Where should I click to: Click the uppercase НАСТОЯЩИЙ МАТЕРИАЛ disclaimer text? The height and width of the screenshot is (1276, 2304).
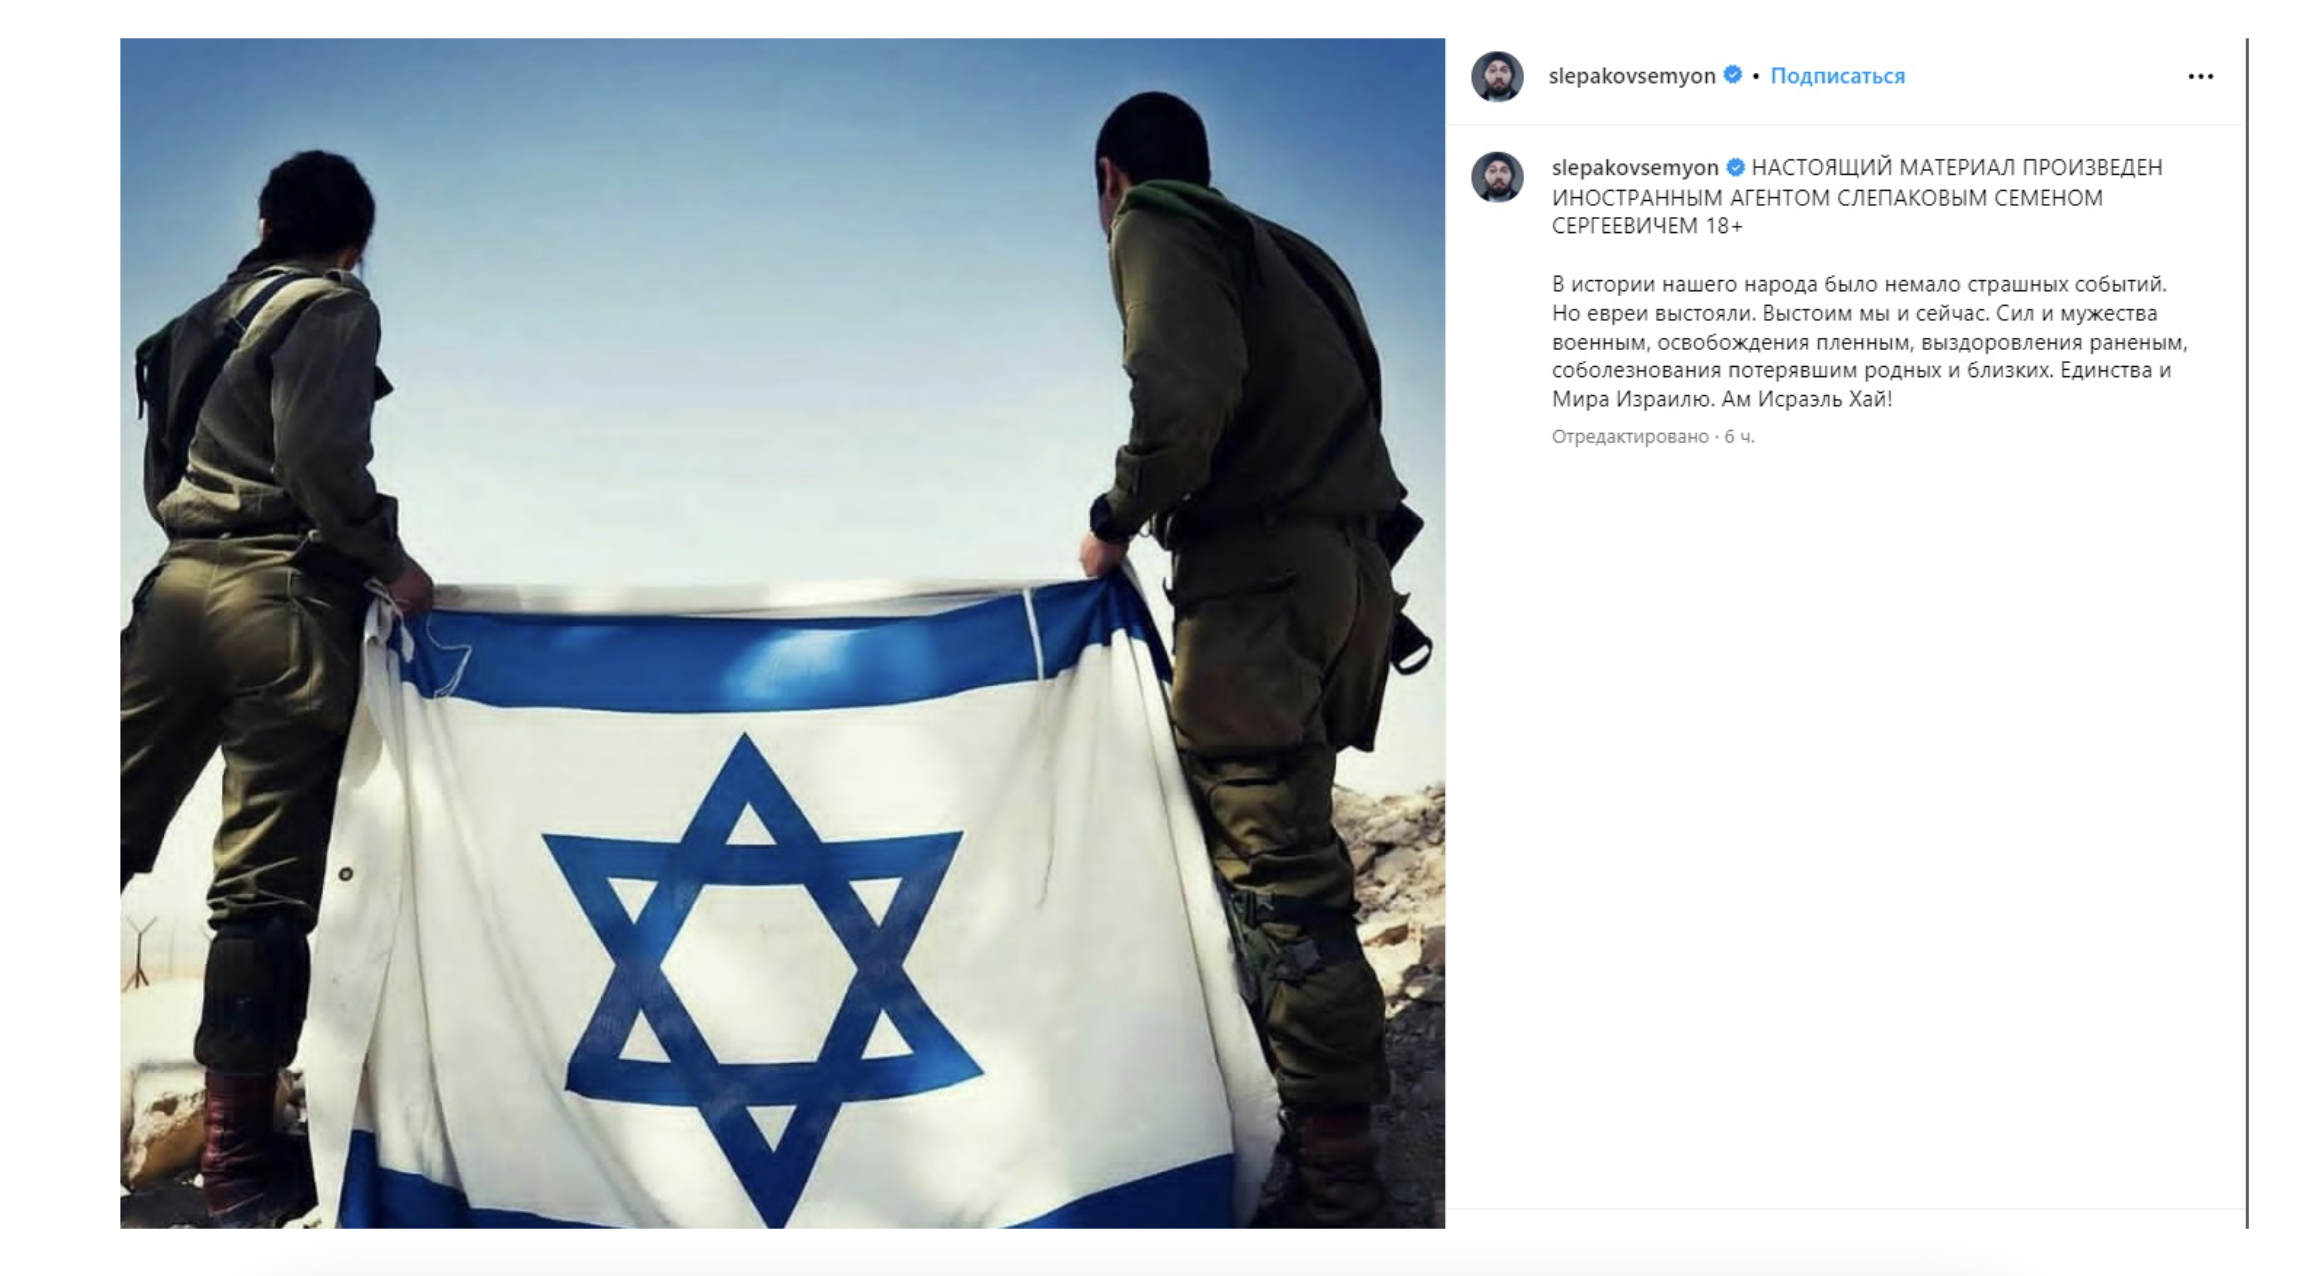coord(1857,196)
